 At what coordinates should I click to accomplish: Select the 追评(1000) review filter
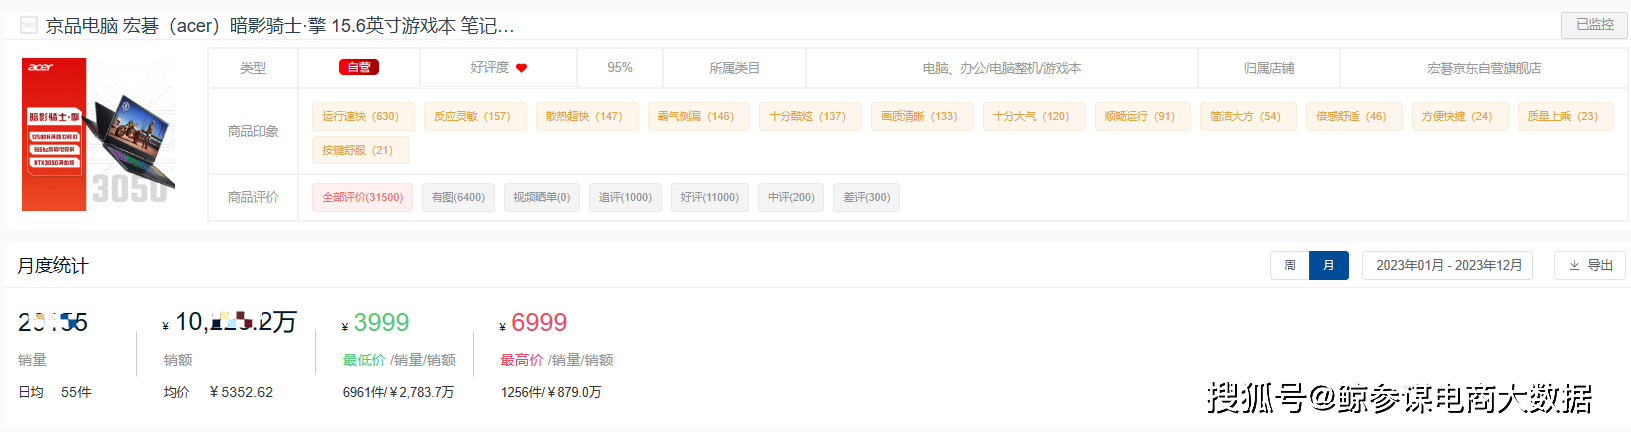[625, 197]
